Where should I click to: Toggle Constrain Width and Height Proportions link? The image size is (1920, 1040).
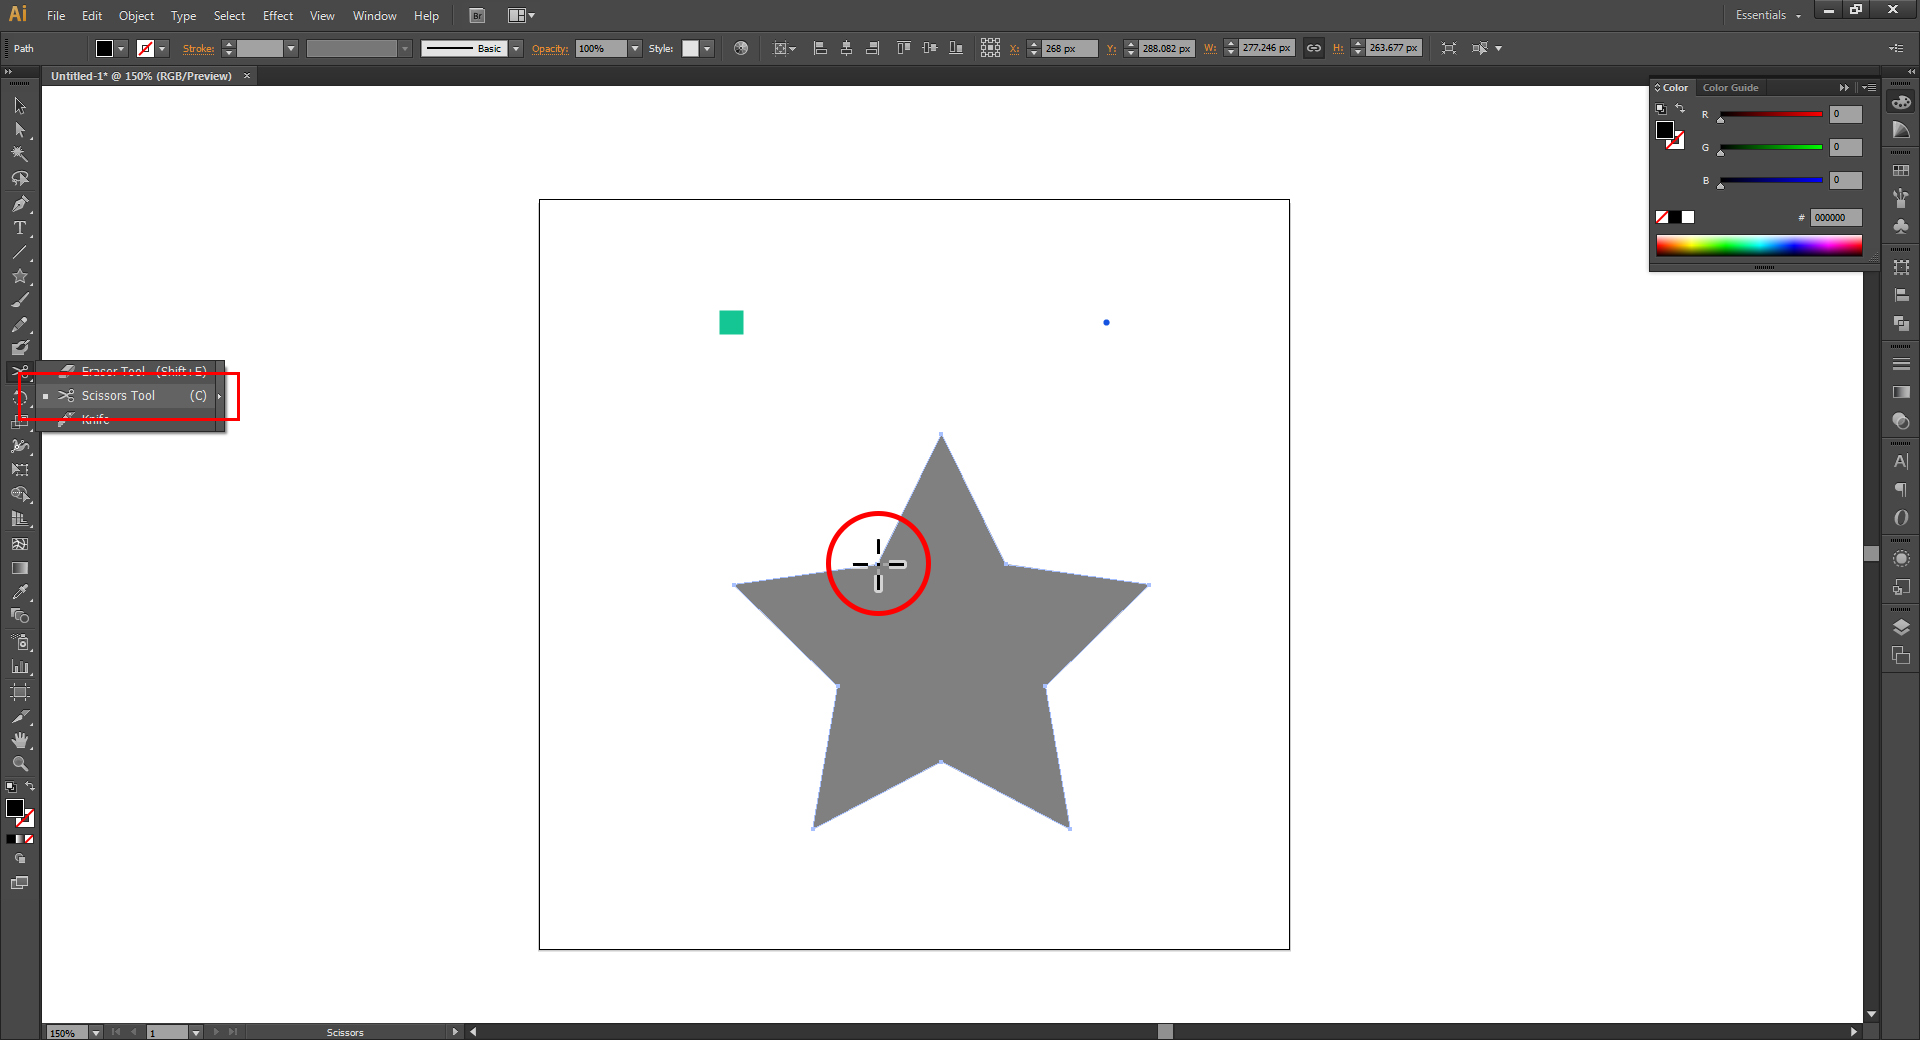[x=1314, y=48]
